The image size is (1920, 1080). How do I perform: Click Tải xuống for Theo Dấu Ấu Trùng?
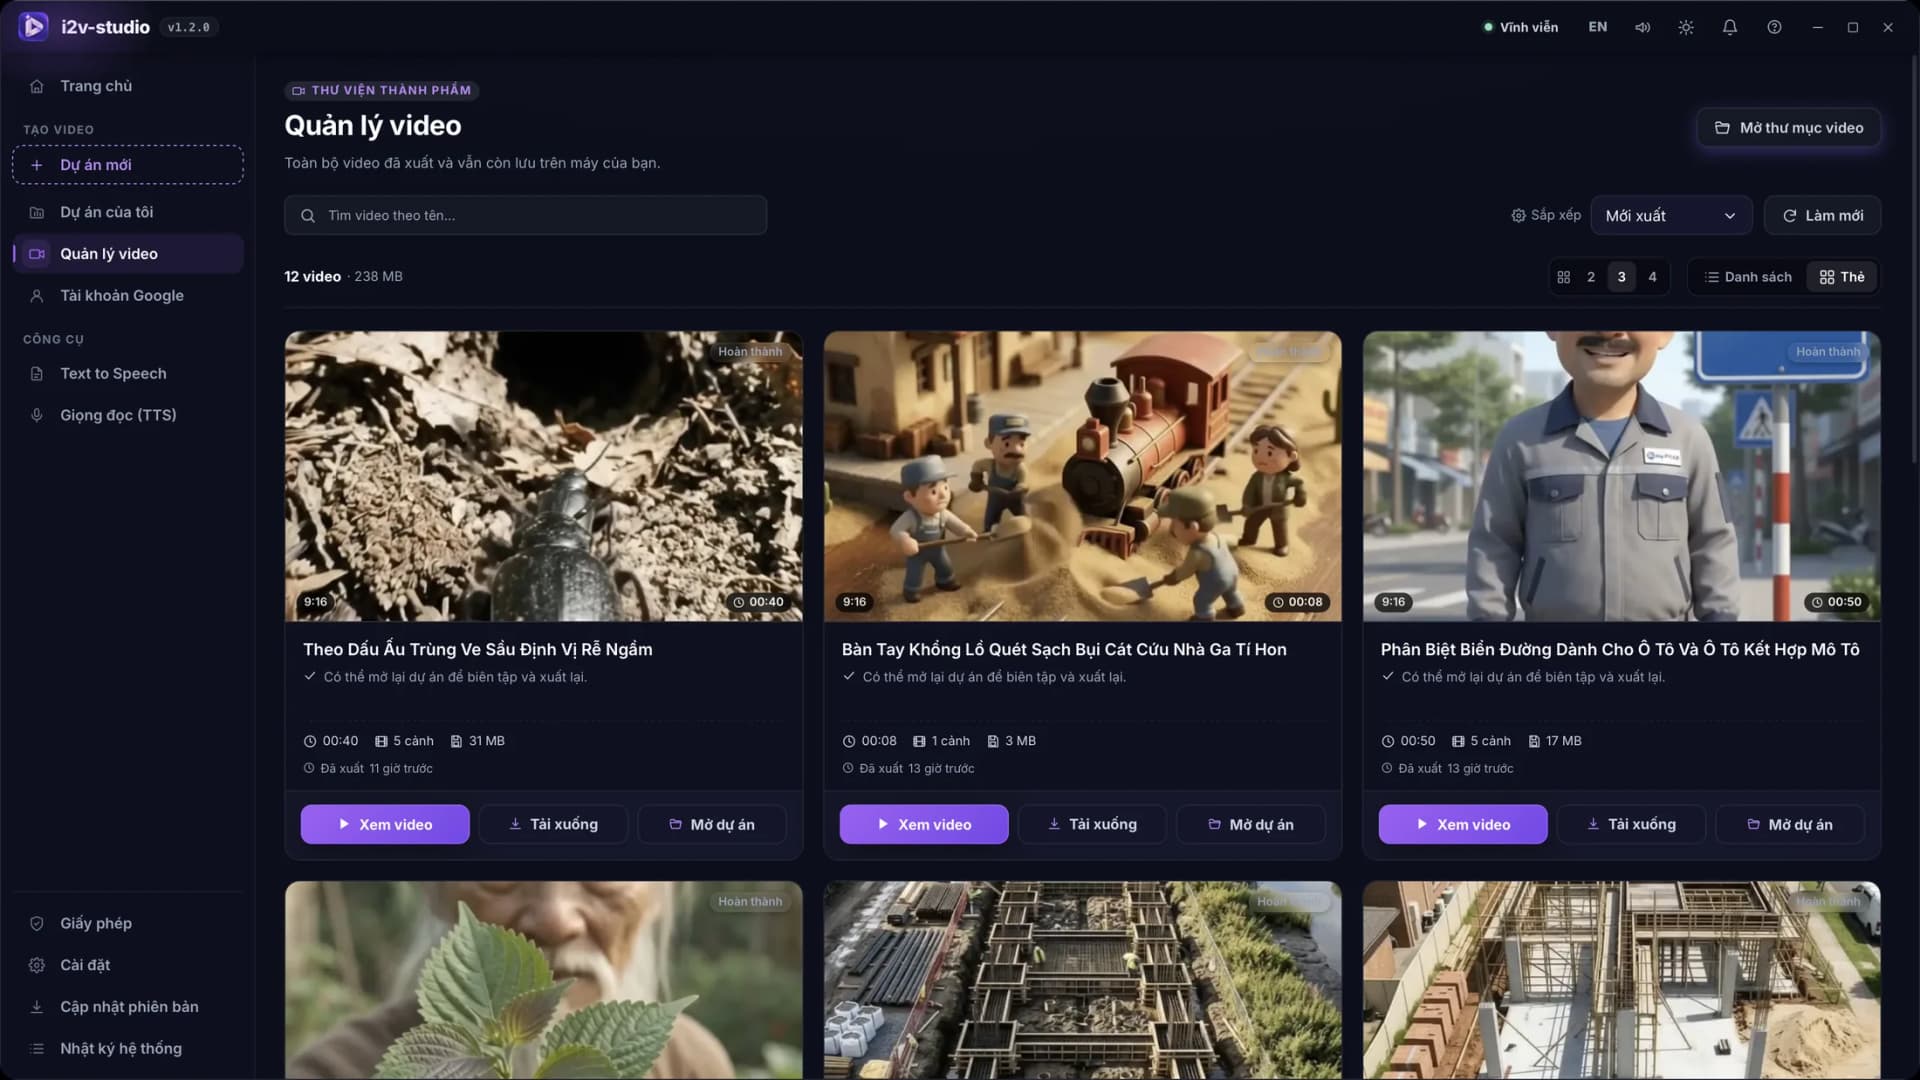coord(553,825)
